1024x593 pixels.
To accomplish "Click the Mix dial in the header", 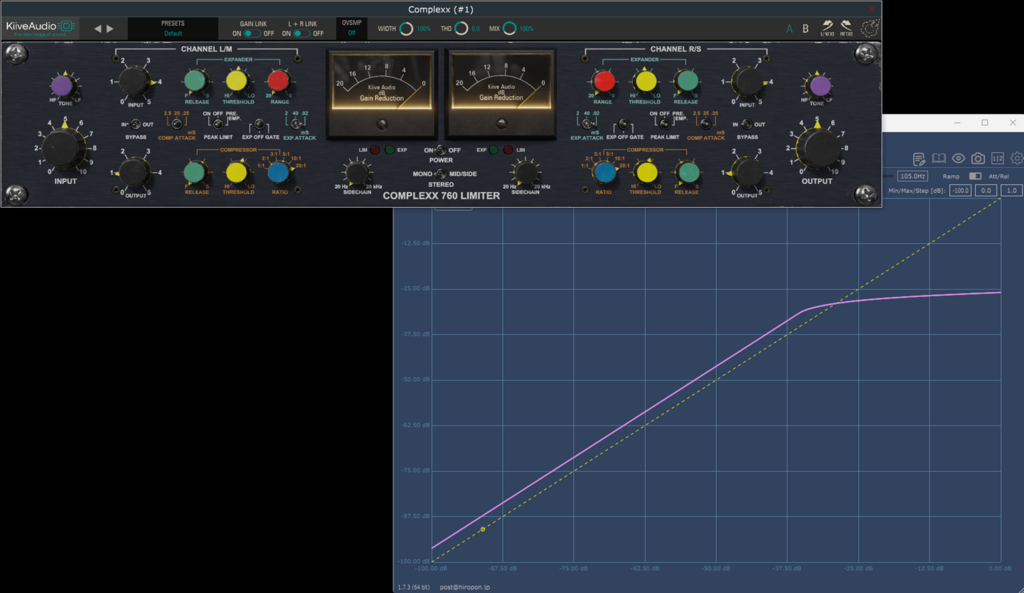I will point(509,29).
